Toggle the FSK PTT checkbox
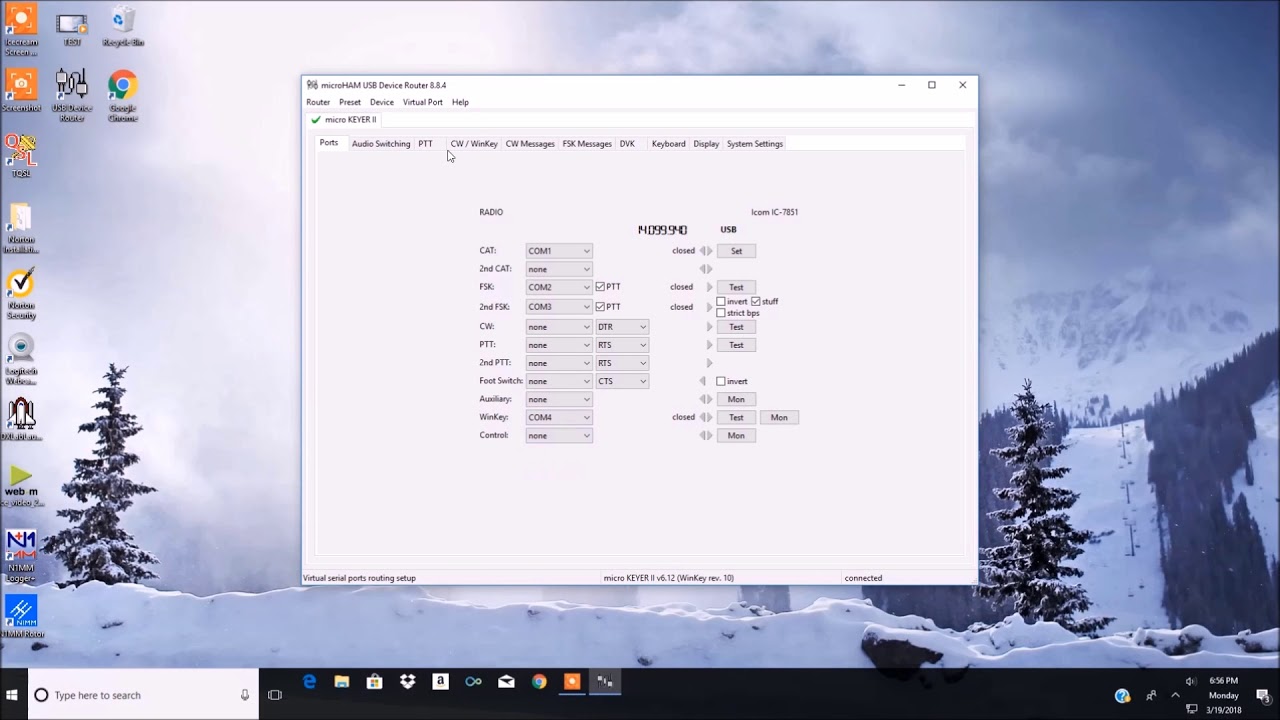1280x720 pixels. [600, 287]
